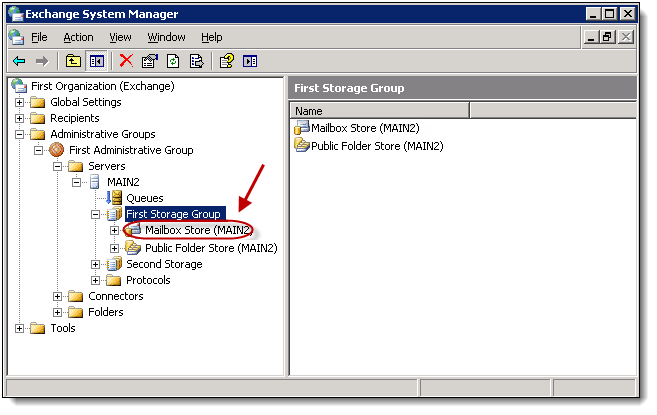
Task: Click the First Administrative Group globe icon
Action: [57, 150]
